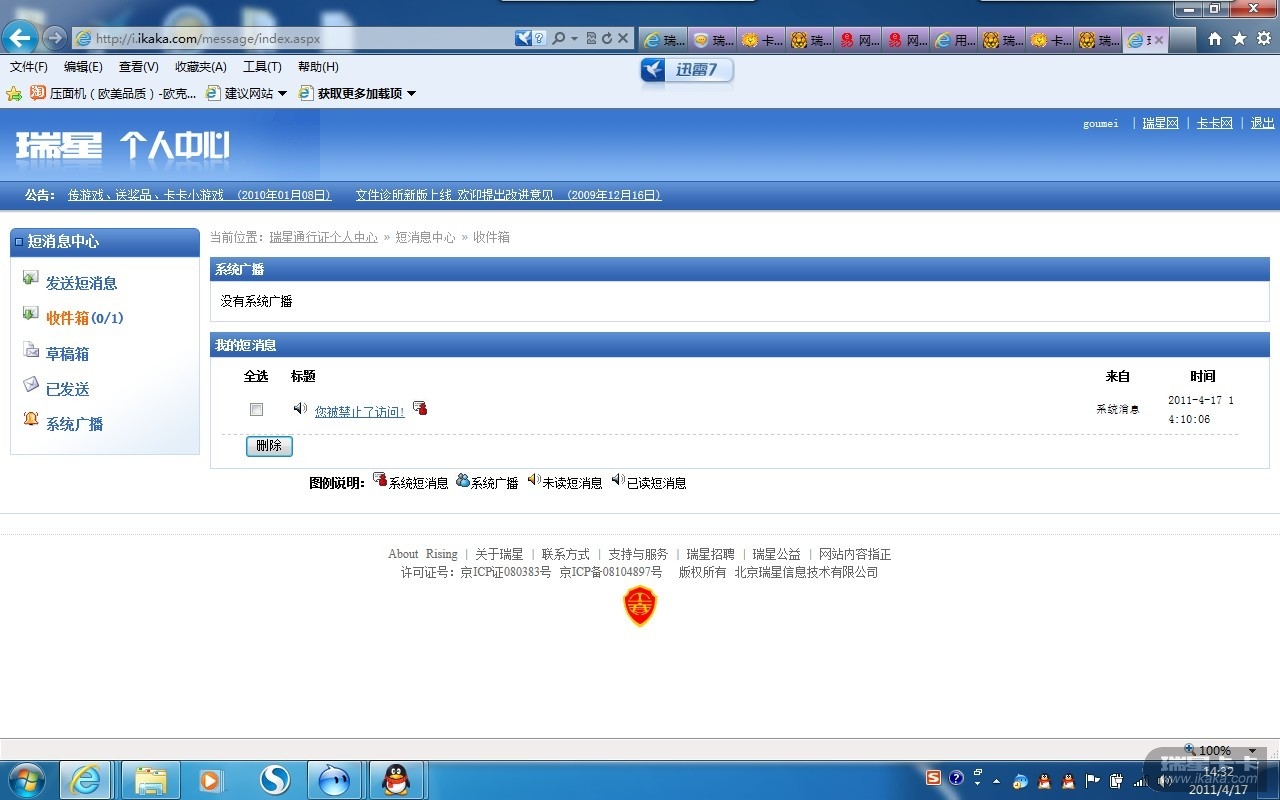Click the Stop loading X icon in address bar
Image resolution: width=1280 pixels, height=800 pixels.
pyautogui.click(x=623, y=38)
